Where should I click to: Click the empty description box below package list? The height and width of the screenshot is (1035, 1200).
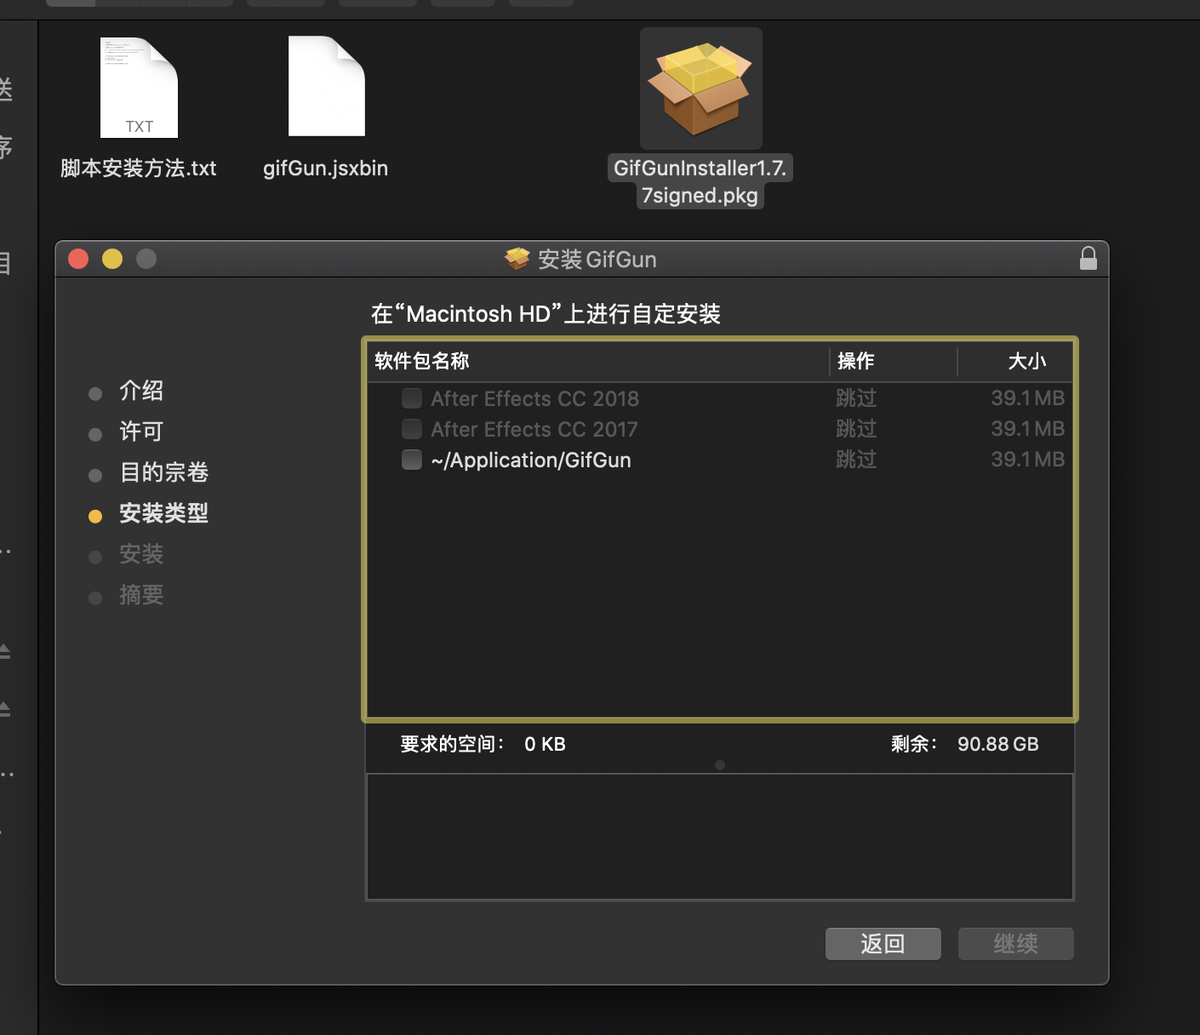(720, 837)
